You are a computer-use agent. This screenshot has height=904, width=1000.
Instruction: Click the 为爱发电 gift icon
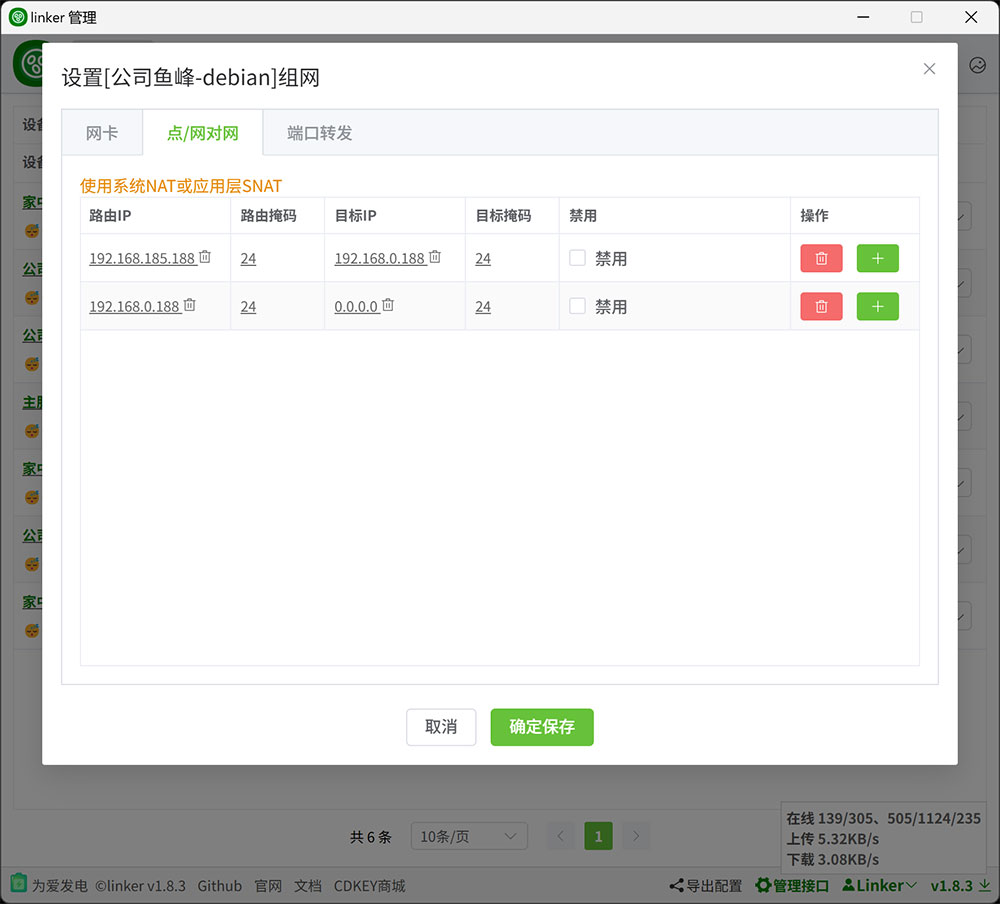pyautogui.click(x=18, y=883)
